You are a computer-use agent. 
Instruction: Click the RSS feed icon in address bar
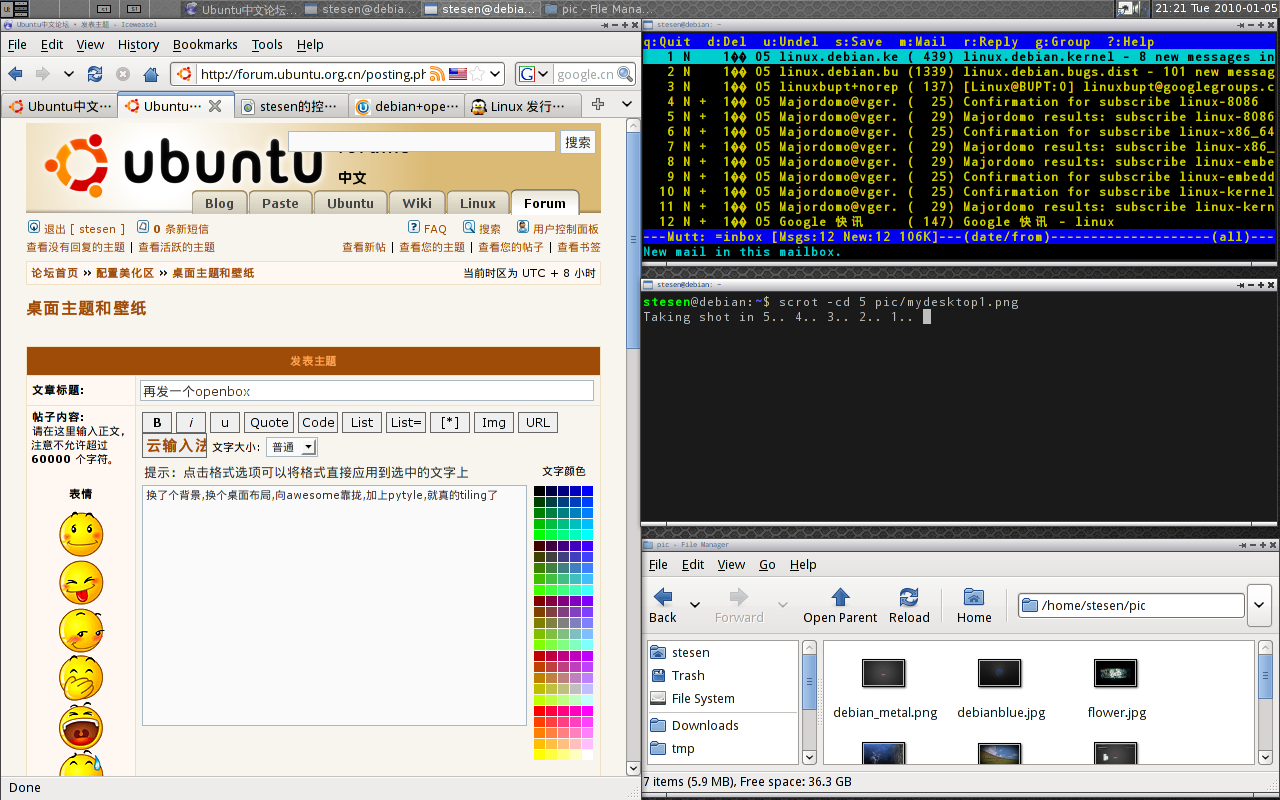(437, 74)
